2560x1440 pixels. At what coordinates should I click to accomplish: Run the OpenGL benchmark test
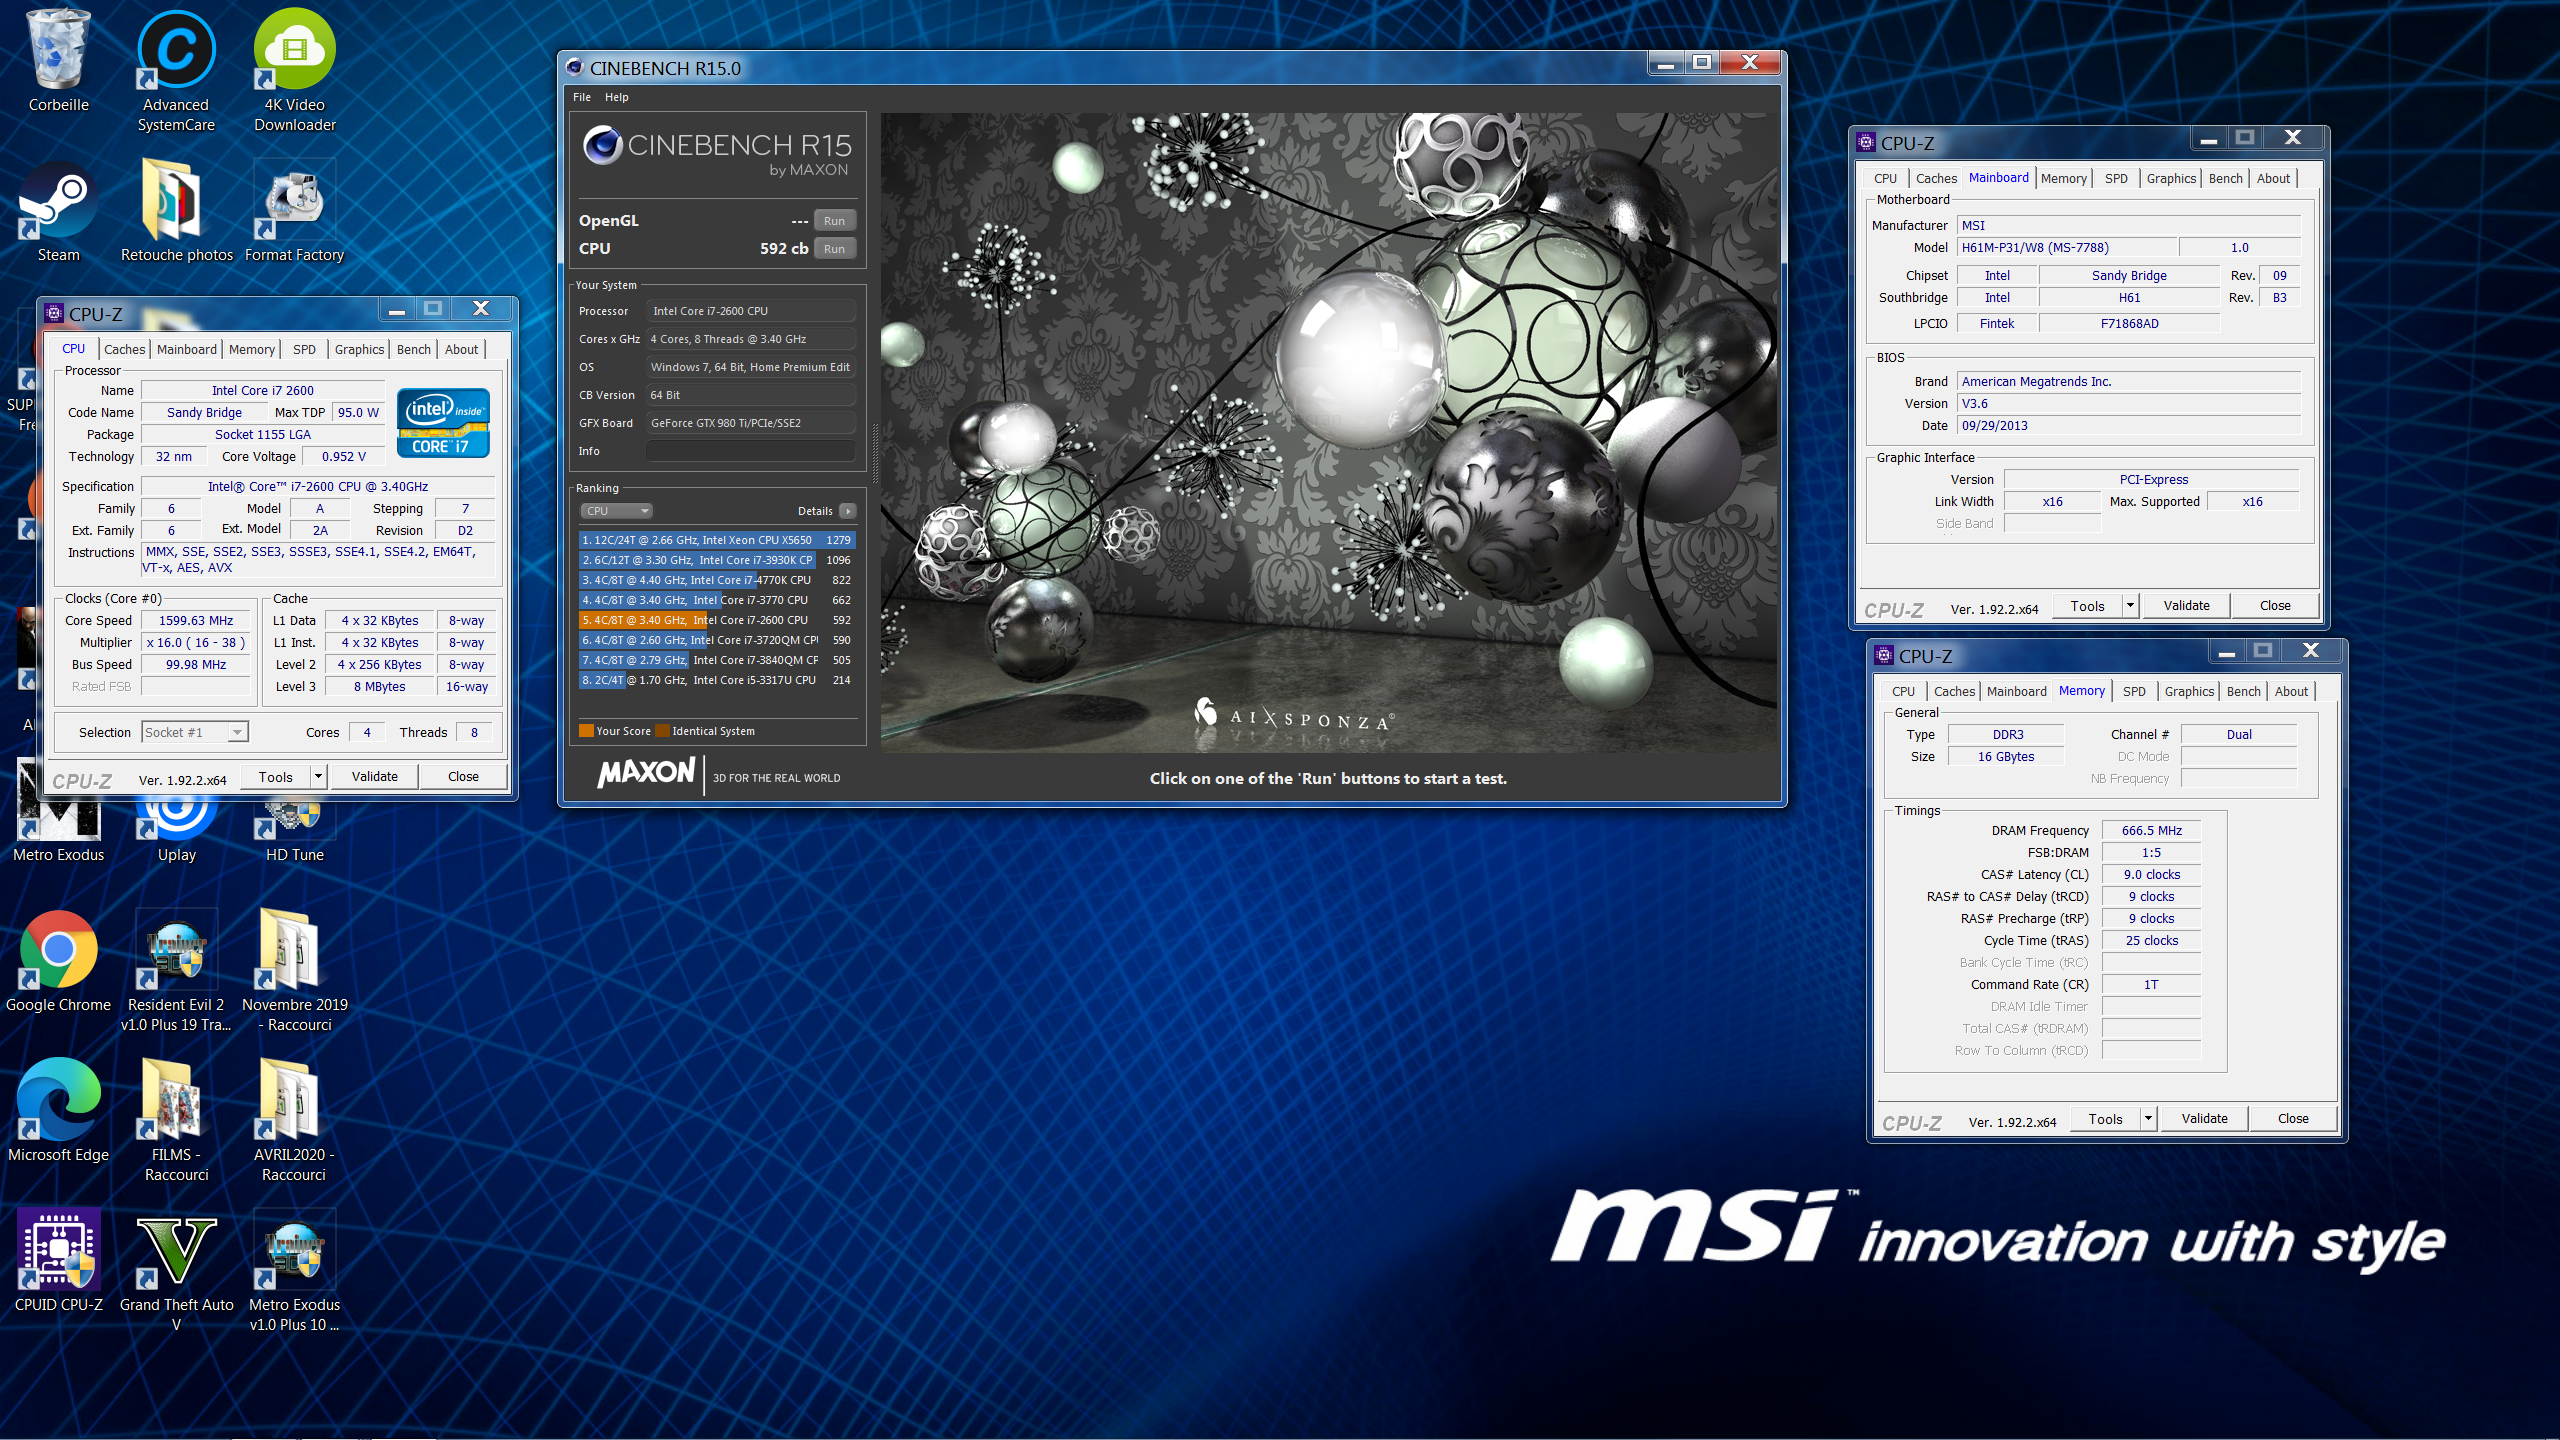pos(834,221)
